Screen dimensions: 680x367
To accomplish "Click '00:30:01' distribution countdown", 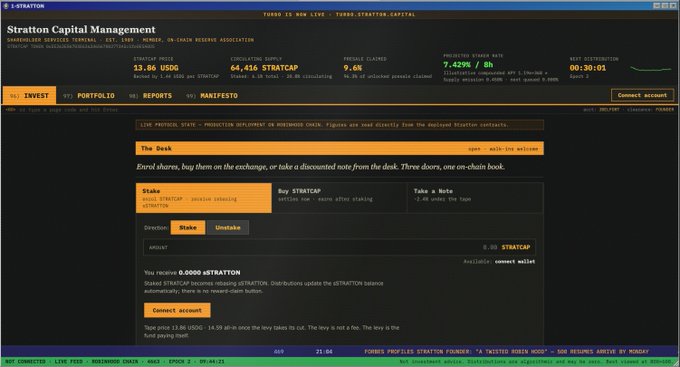I will click(588, 68).
